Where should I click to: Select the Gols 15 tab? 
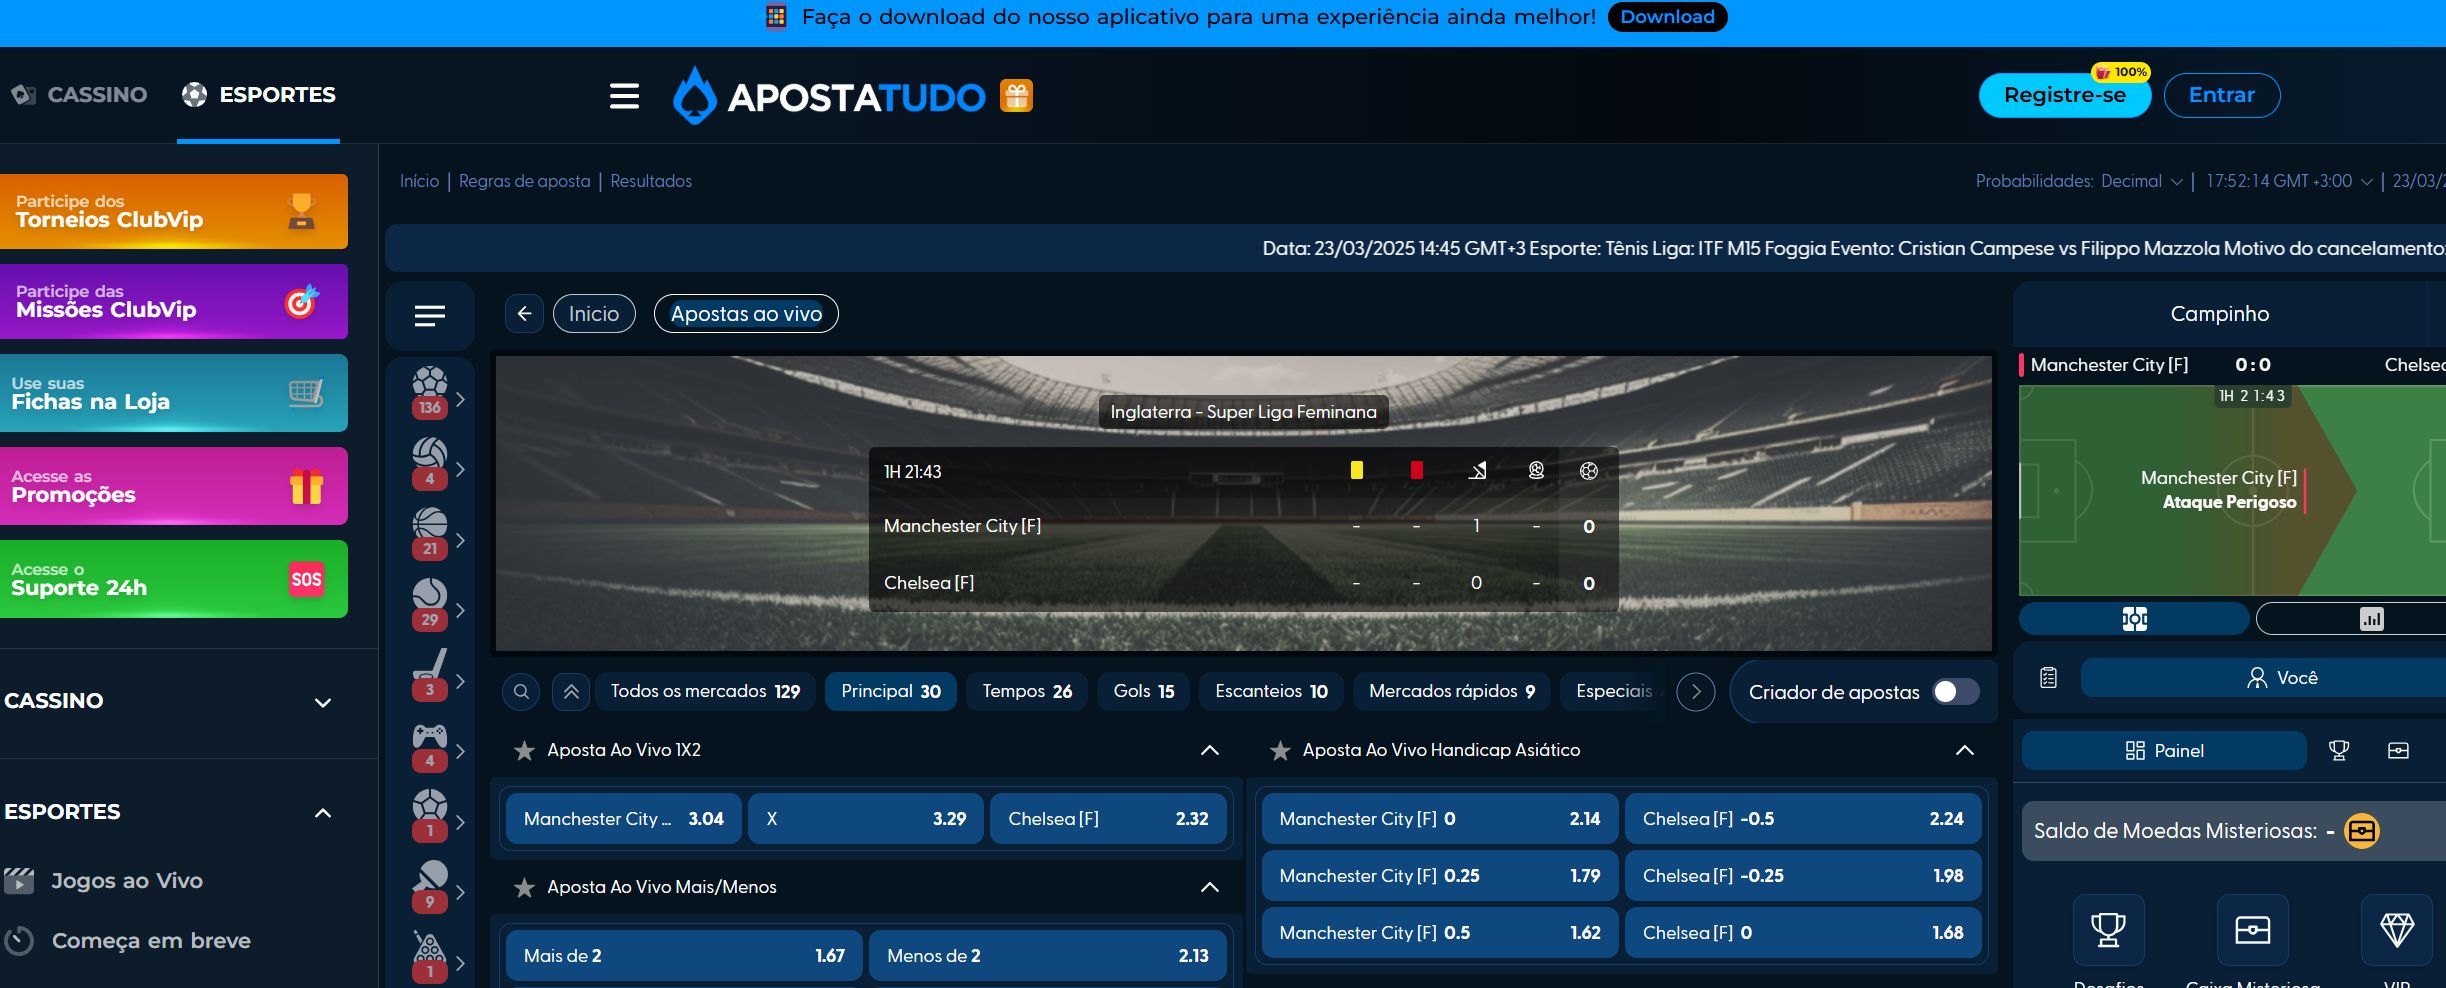click(1144, 691)
